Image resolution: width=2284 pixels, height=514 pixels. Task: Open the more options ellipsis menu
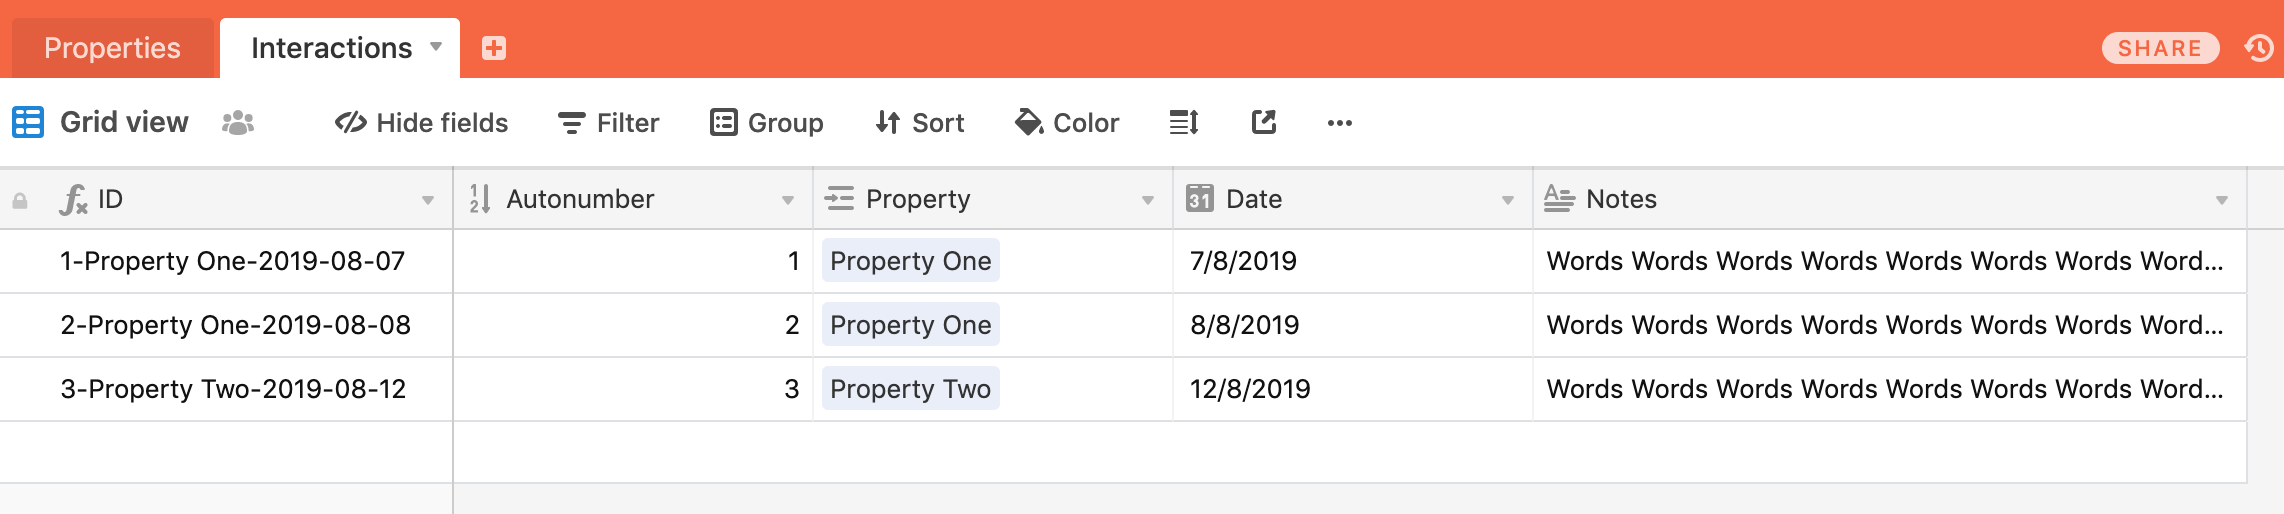coord(1339,123)
